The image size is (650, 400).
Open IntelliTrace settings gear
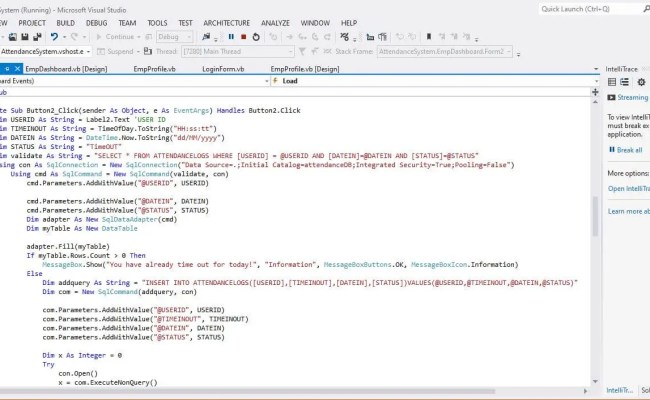pyautogui.click(x=641, y=82)
